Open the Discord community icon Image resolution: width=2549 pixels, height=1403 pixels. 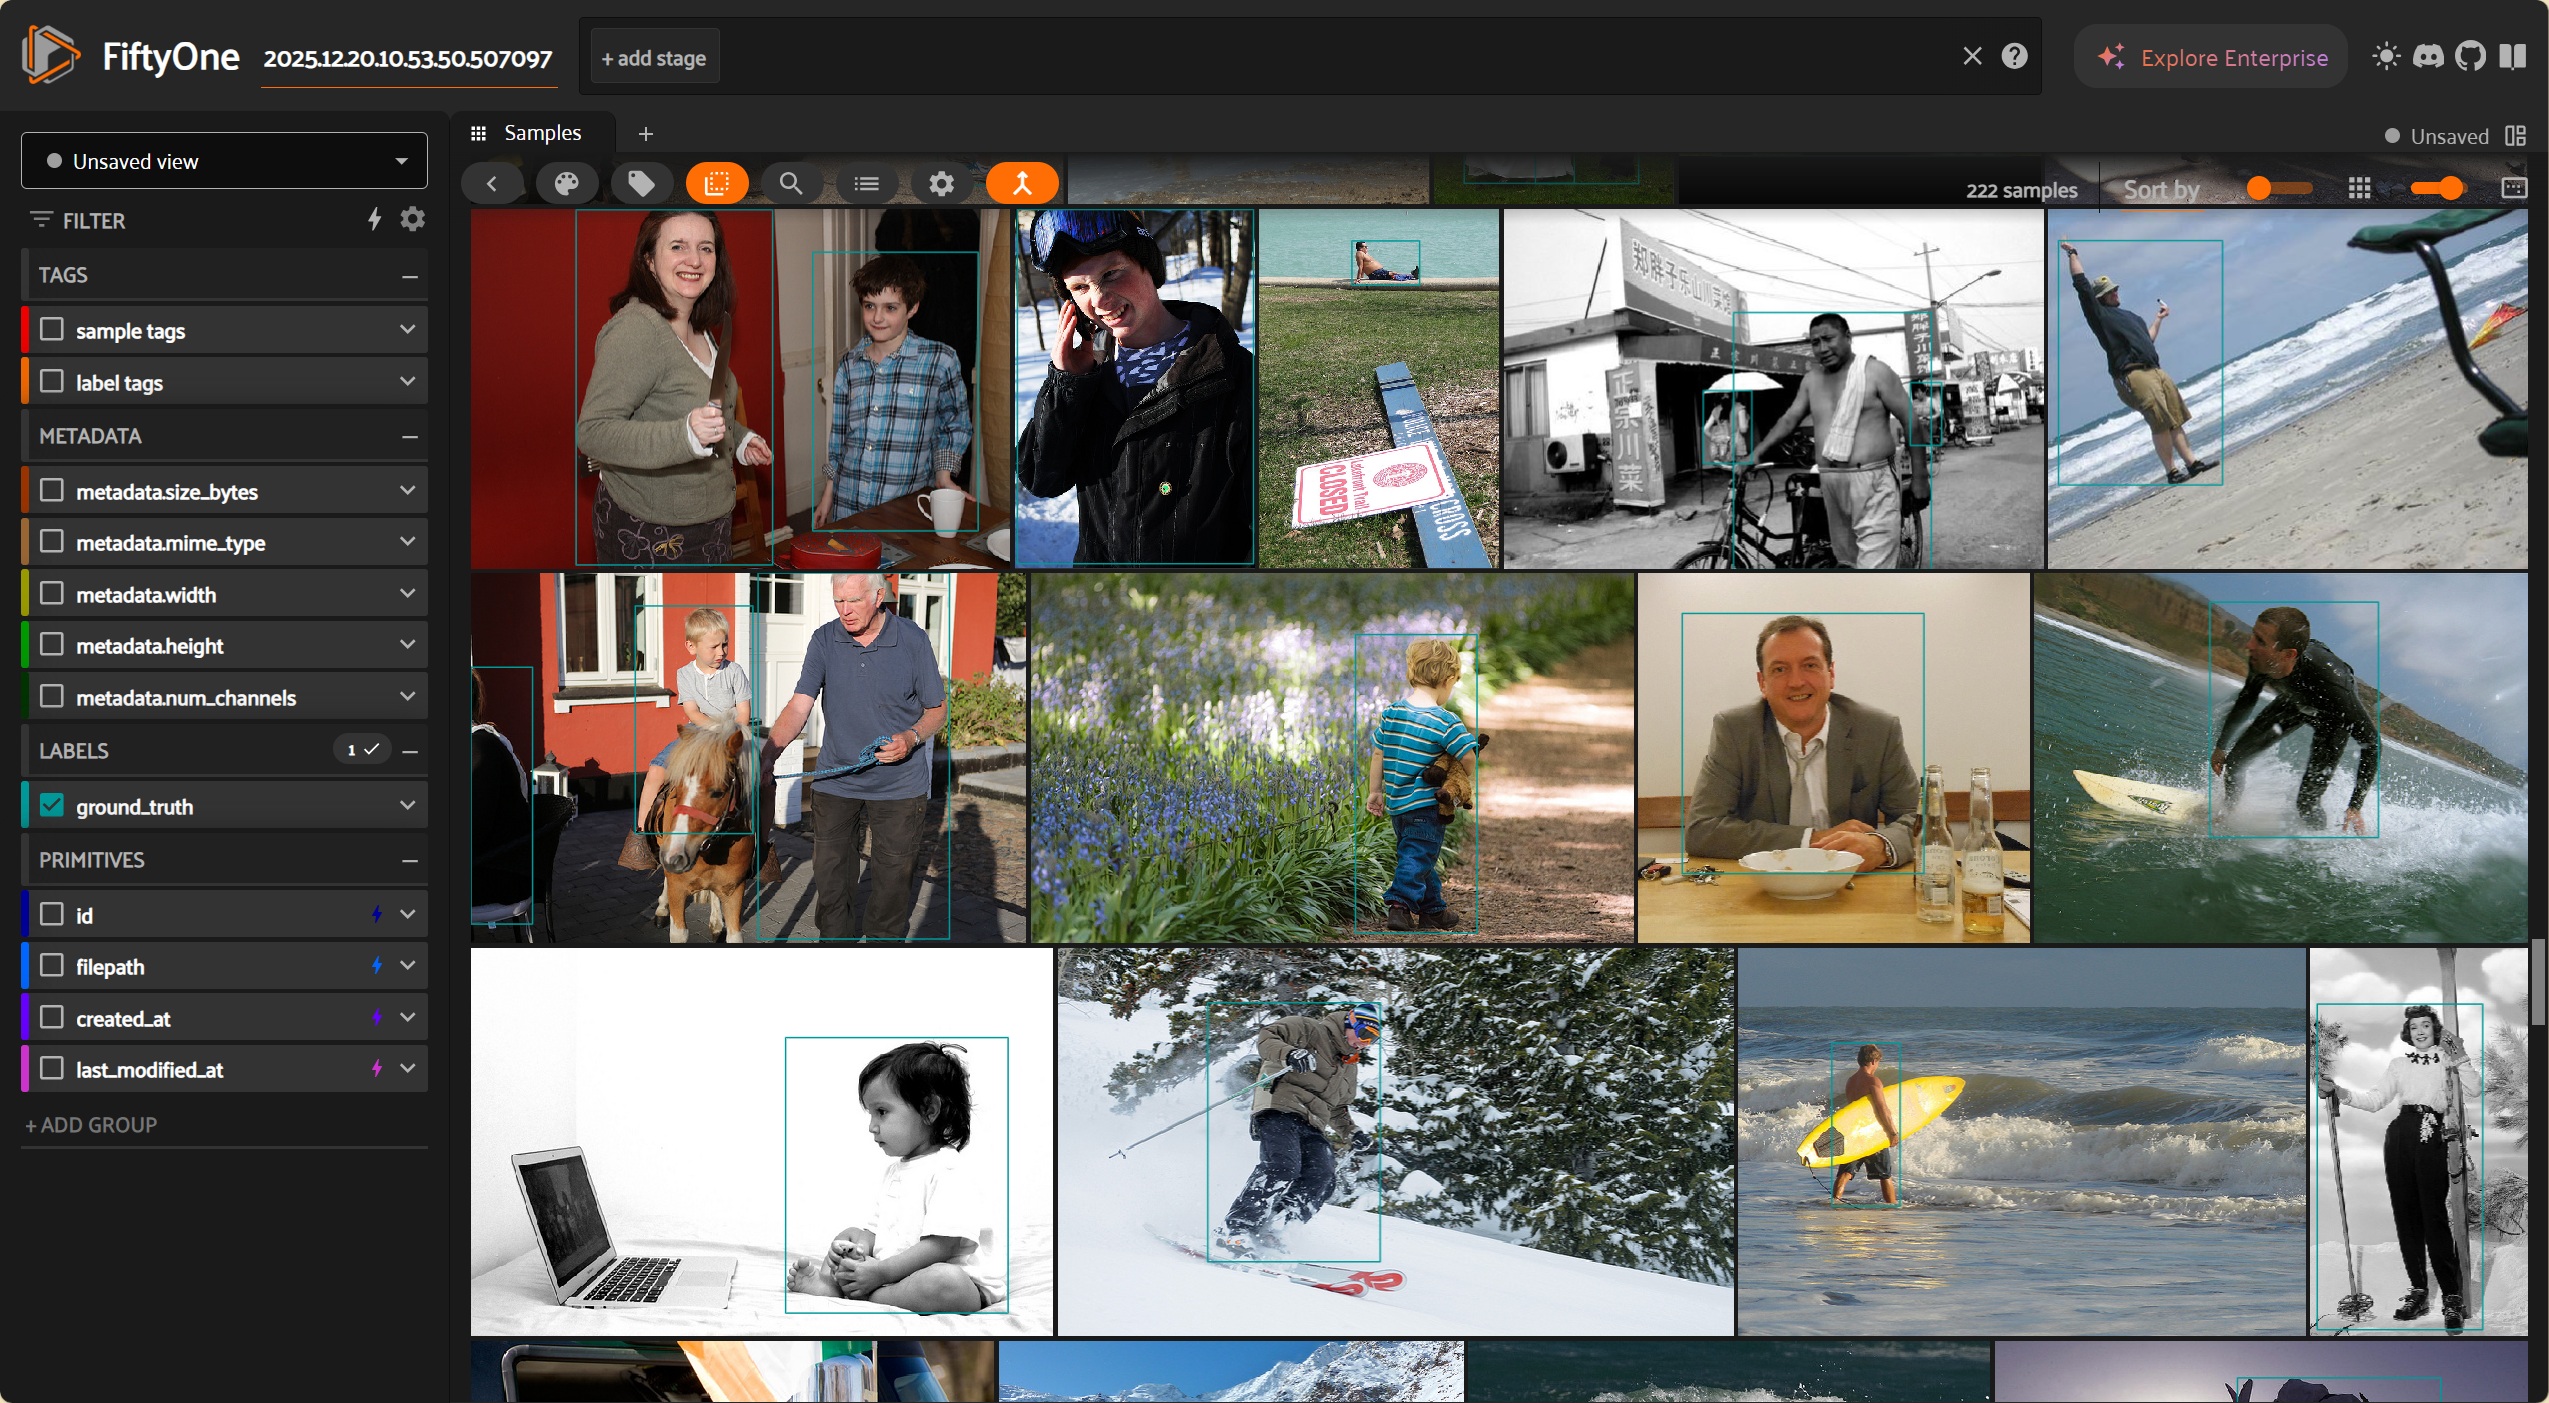coord(2428,56)
